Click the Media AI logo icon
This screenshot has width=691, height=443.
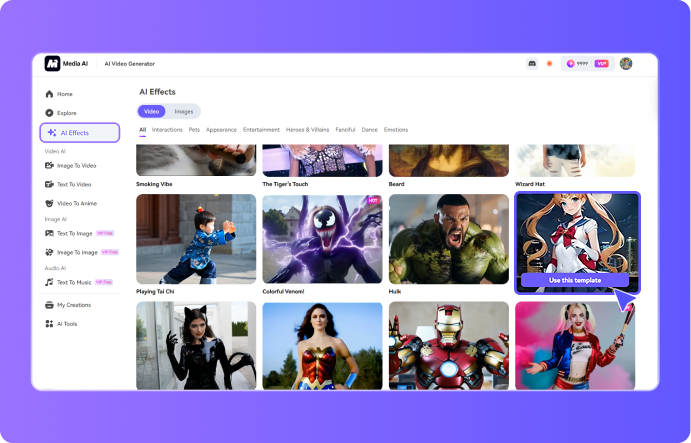tap(52, 63)
